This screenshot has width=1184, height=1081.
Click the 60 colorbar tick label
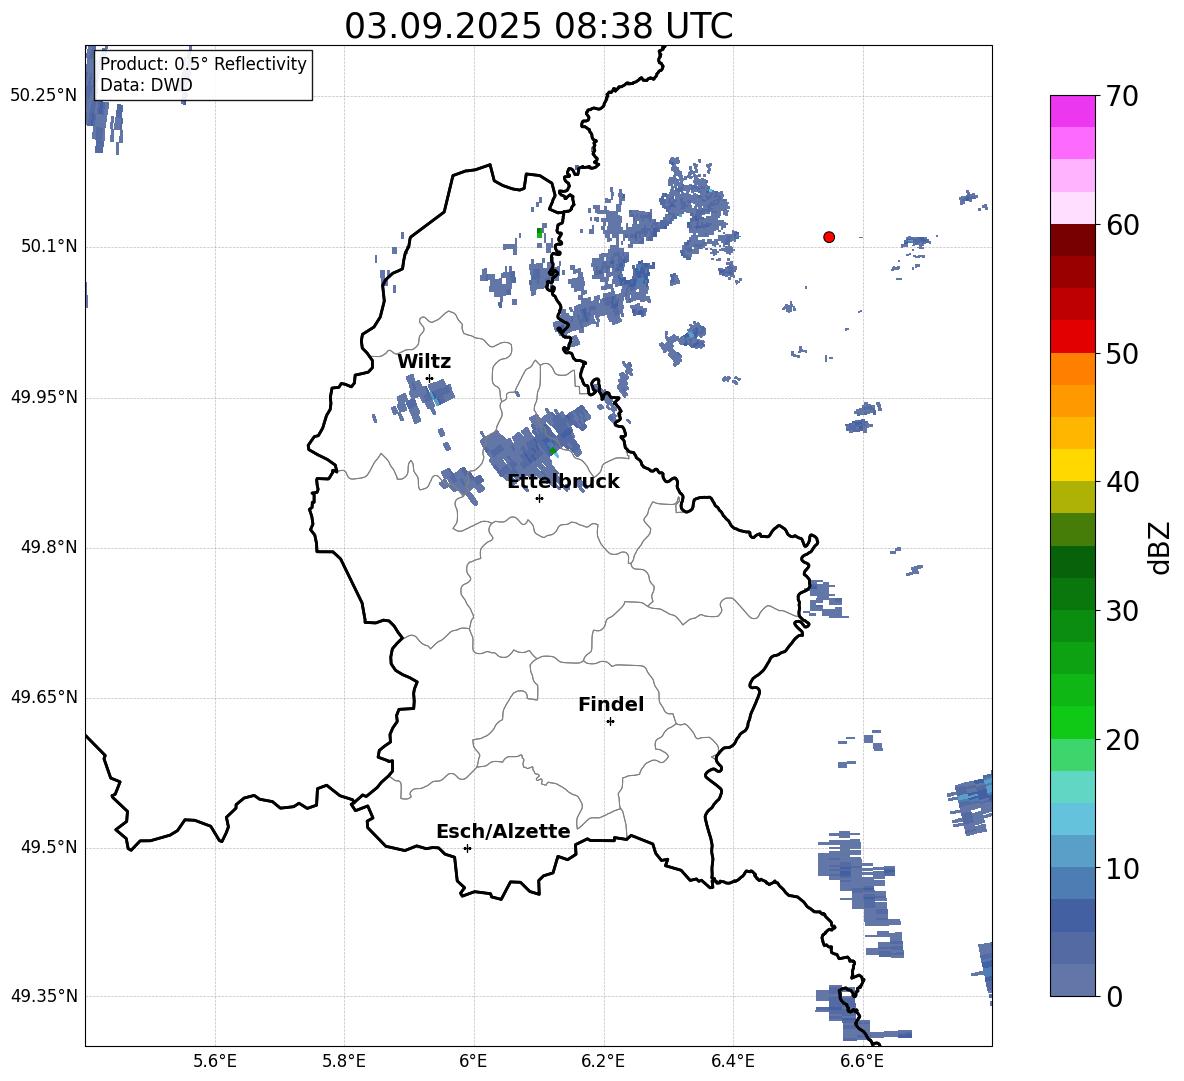(x=1122, y=225)
